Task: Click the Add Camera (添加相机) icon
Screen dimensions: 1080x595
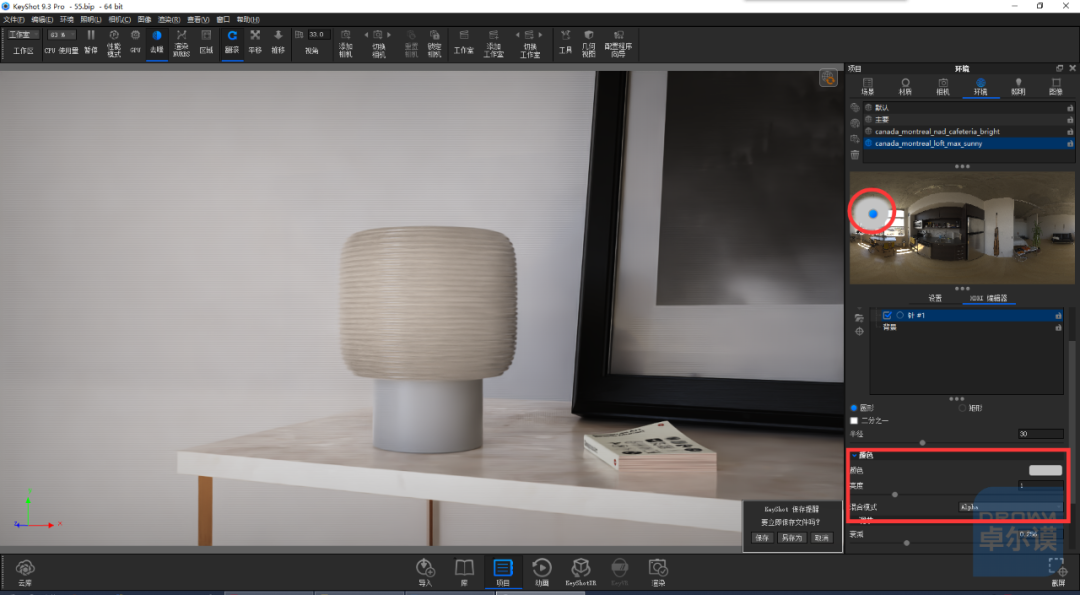Action: (x=346, y=35)
